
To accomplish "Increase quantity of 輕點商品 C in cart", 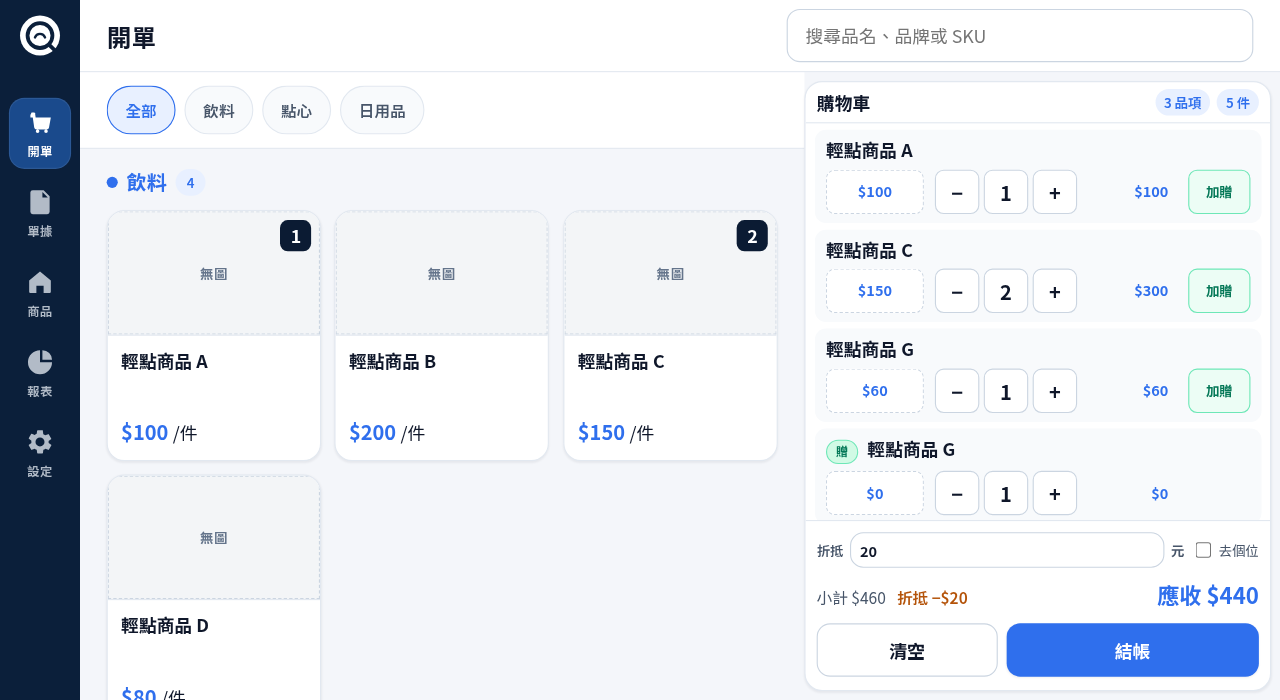I will pyautogui.click(x=1055, y=291).
